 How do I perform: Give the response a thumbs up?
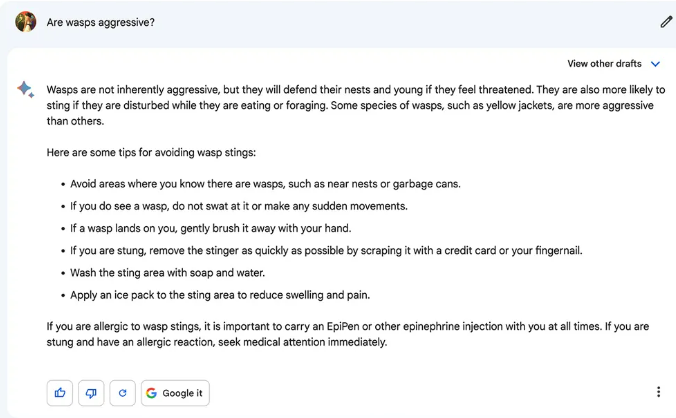point(60,393)
